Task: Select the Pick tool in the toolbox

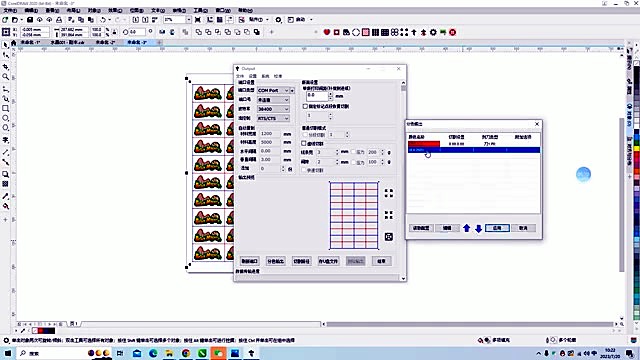Action: (x=5, y=45)
